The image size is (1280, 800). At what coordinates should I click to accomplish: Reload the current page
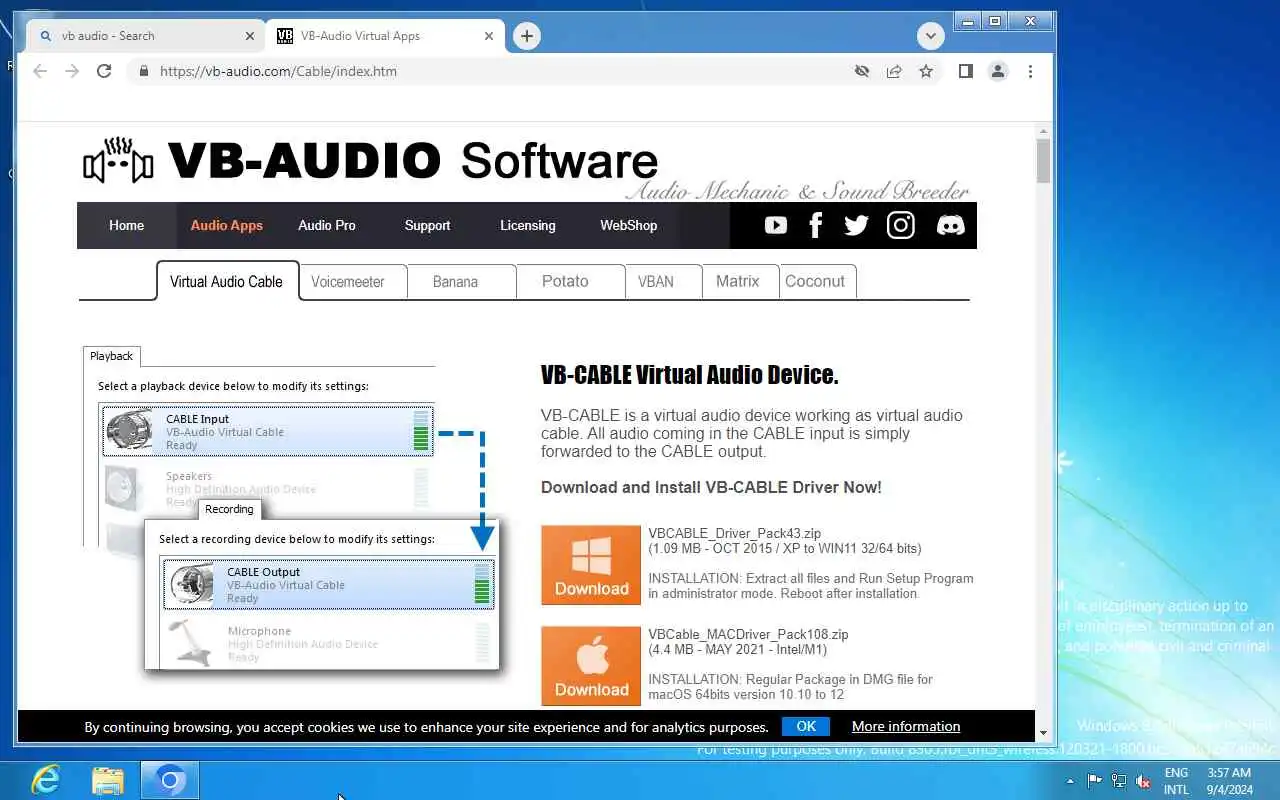[104, 71]
